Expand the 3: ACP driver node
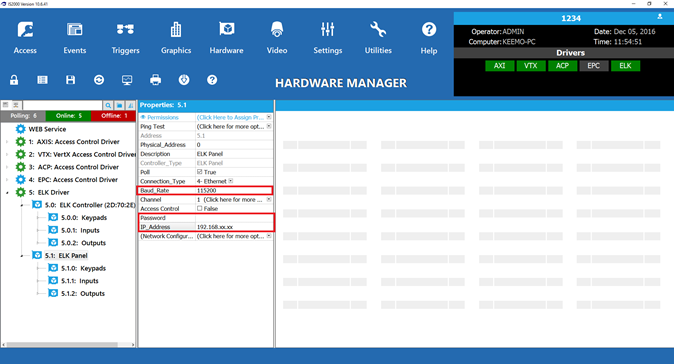 (7, 167)
